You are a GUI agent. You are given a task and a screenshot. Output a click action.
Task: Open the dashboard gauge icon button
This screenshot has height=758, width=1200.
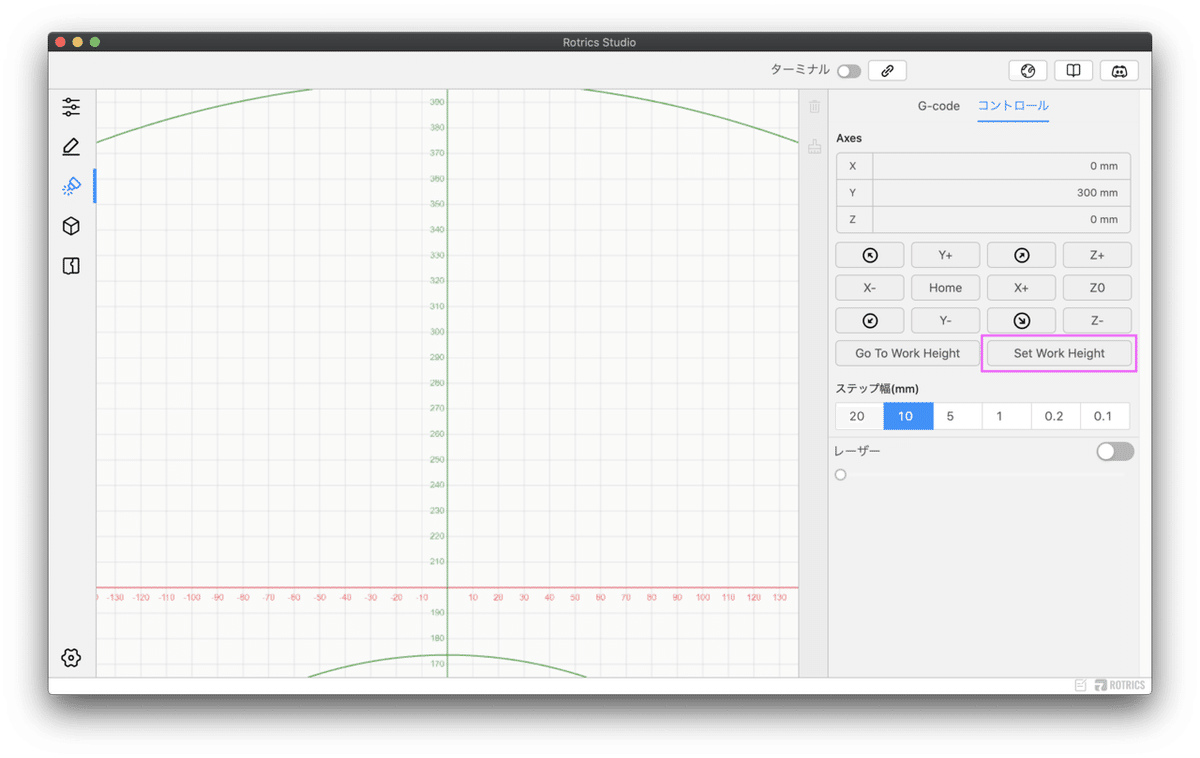(x=1027, y=71)
